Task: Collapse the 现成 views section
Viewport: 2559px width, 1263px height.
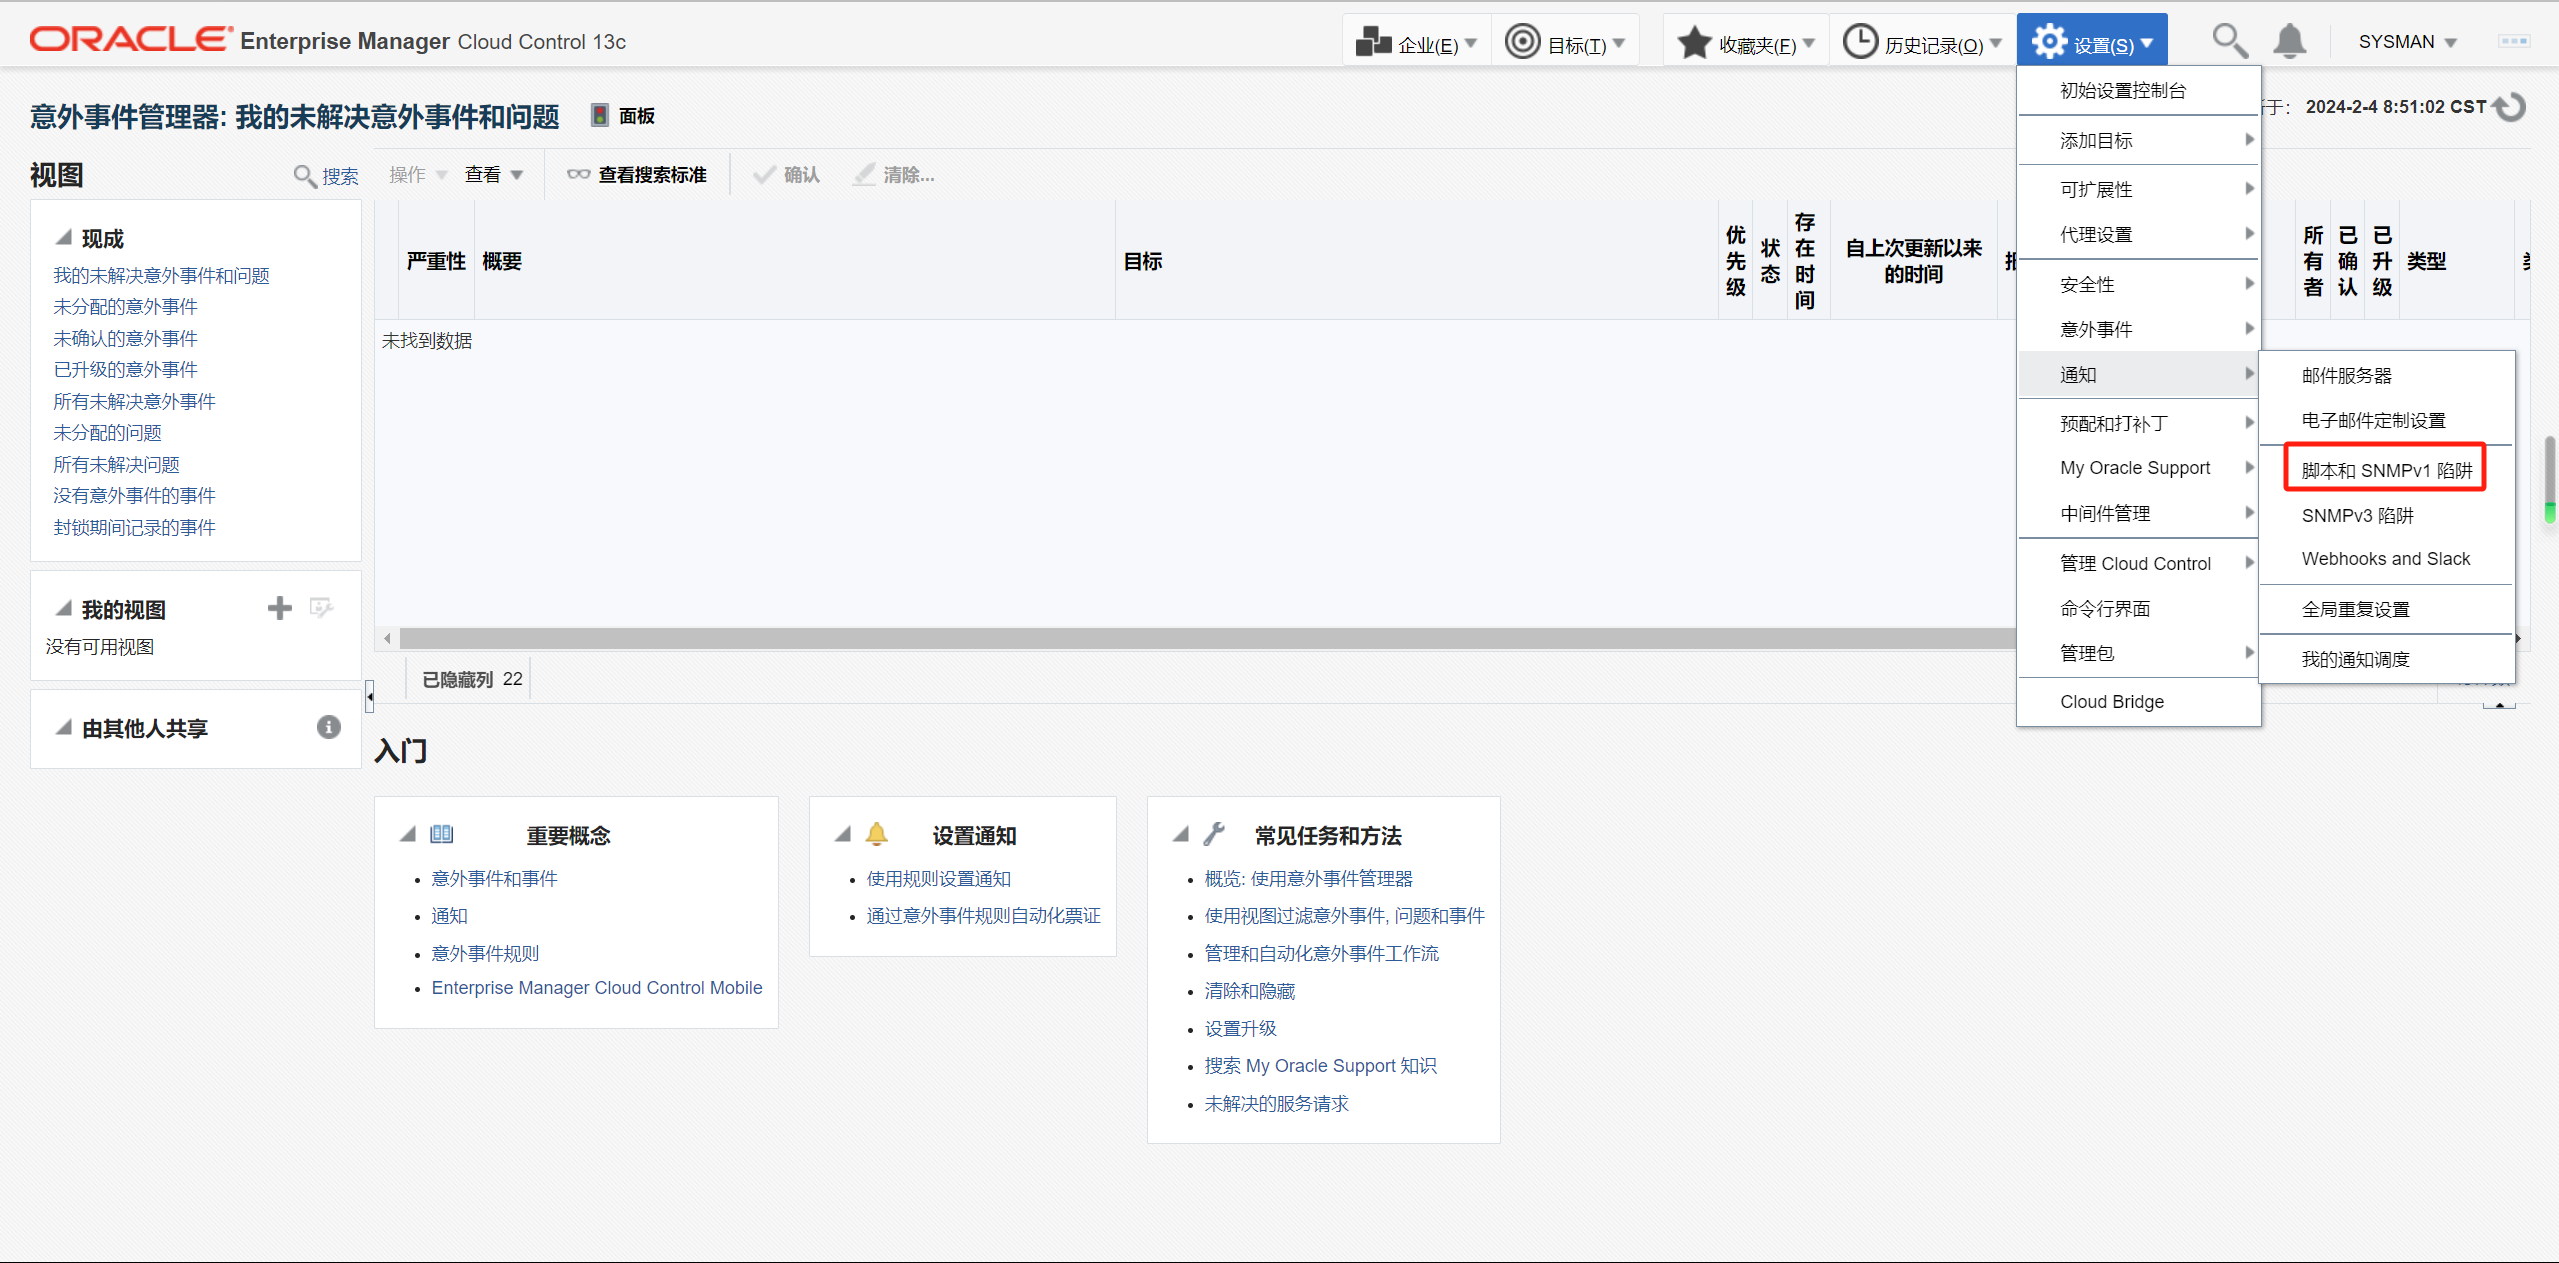Action: pyautogui.click(x=64, y=238)
